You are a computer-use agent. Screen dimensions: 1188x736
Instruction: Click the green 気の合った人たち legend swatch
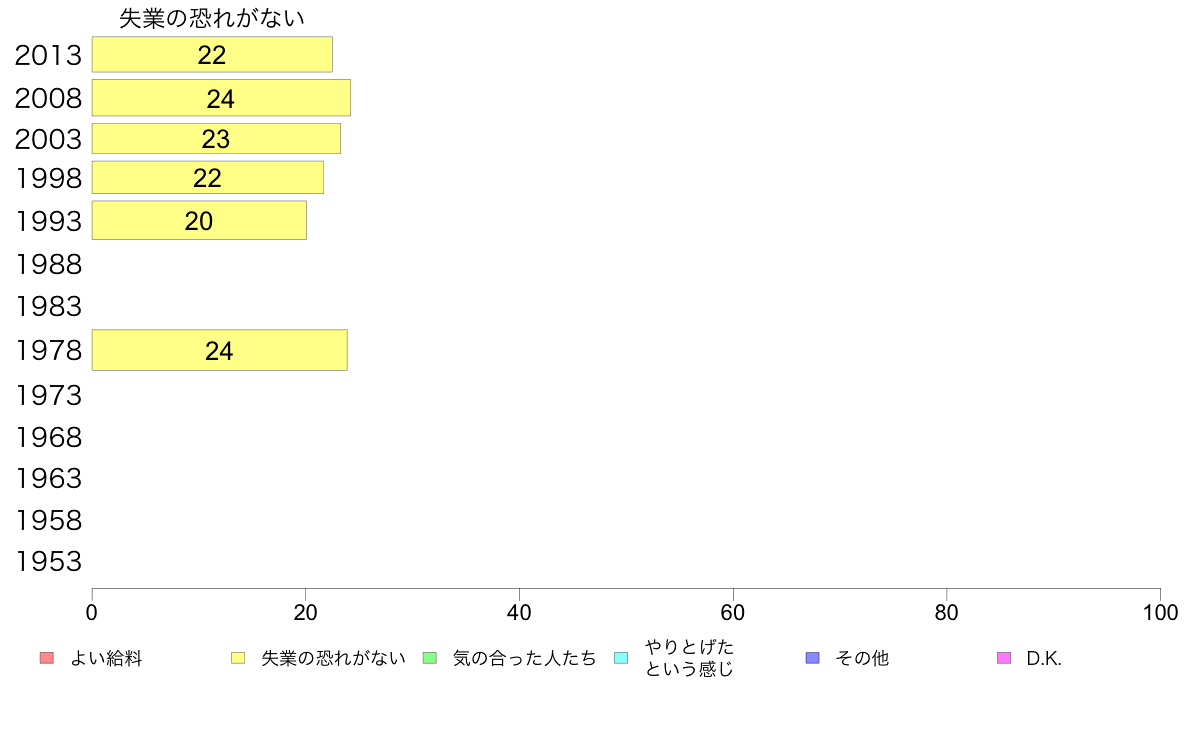(x=430, y=658)
